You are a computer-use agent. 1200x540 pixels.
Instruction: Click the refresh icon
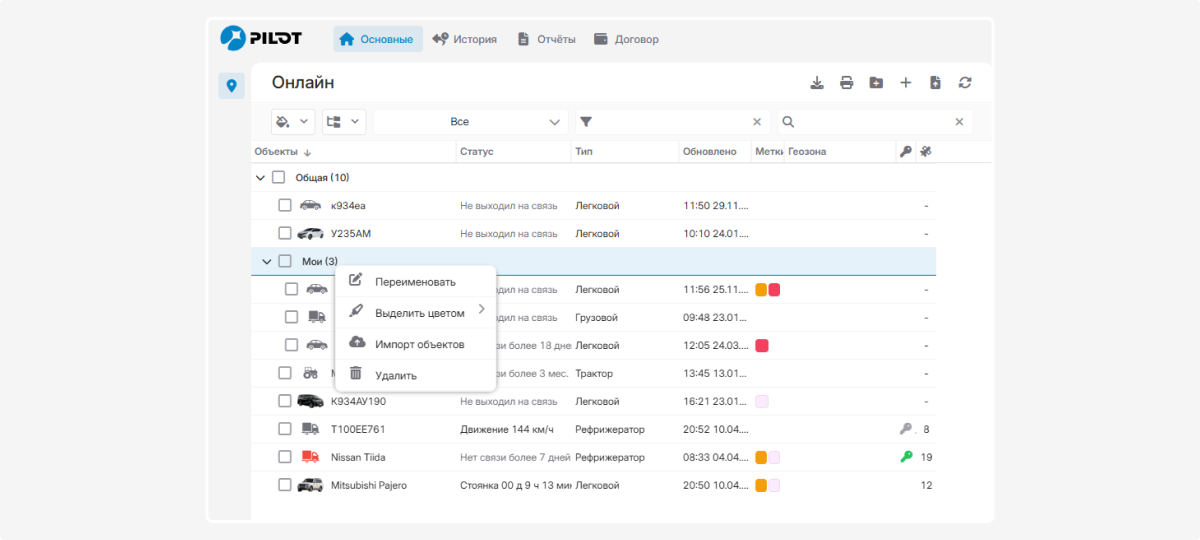(965, 83)
